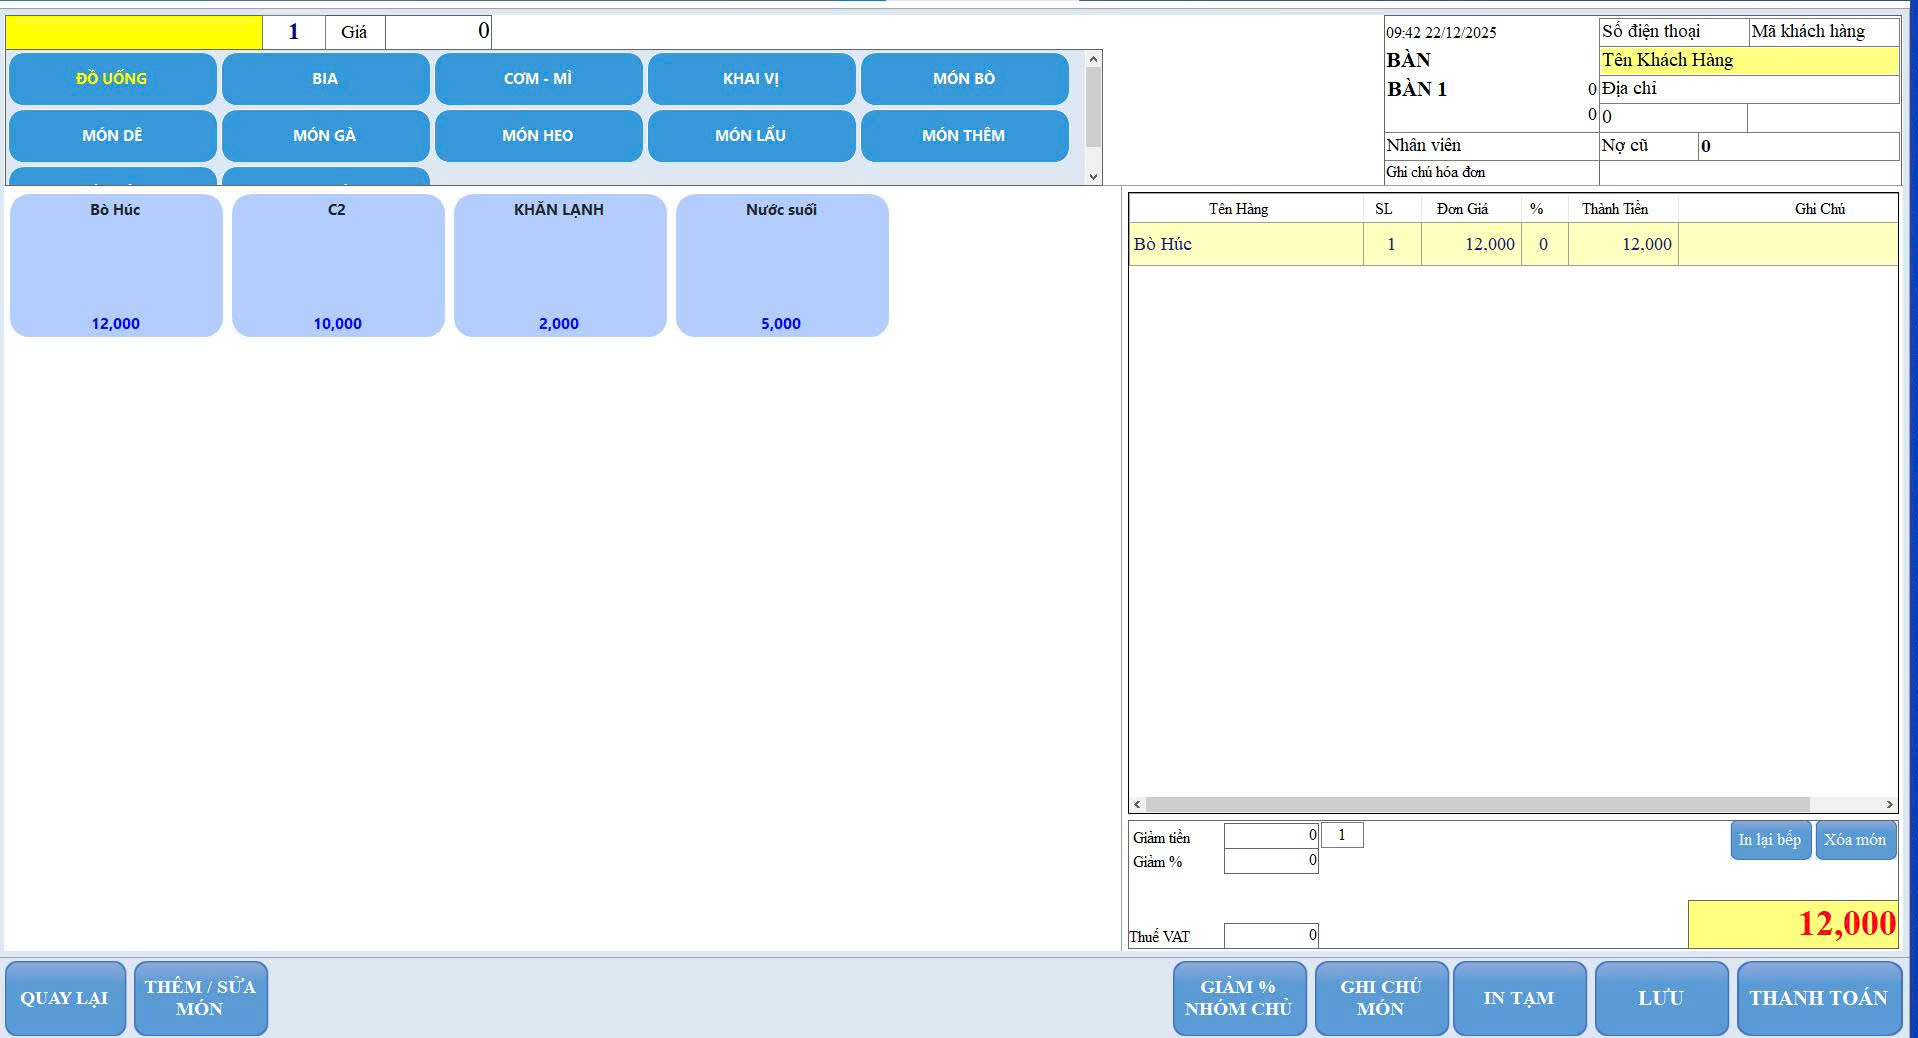The width and height of the screenshot is (1918, 1038).
Task: Click the Thuế VAT input field
Action: click(x=1270, y=936)
